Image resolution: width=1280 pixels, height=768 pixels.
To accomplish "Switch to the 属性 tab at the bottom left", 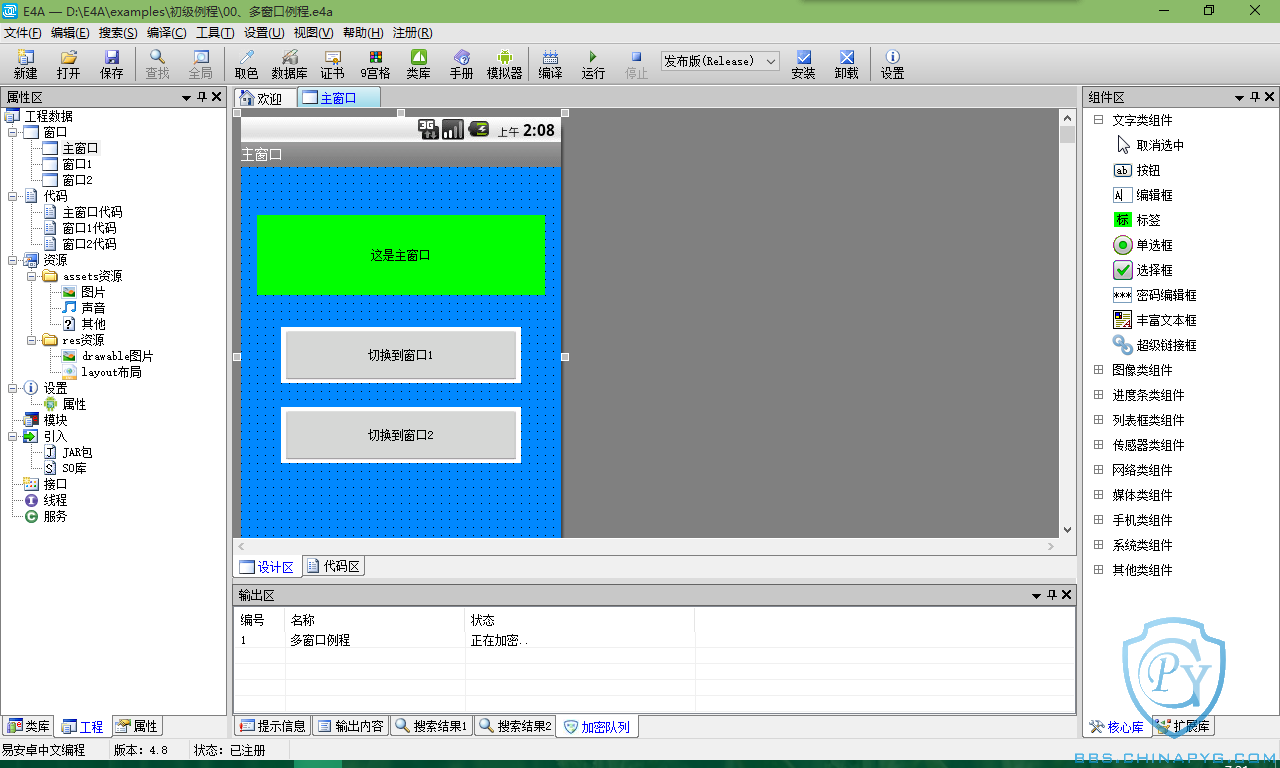I will [136, 726].
